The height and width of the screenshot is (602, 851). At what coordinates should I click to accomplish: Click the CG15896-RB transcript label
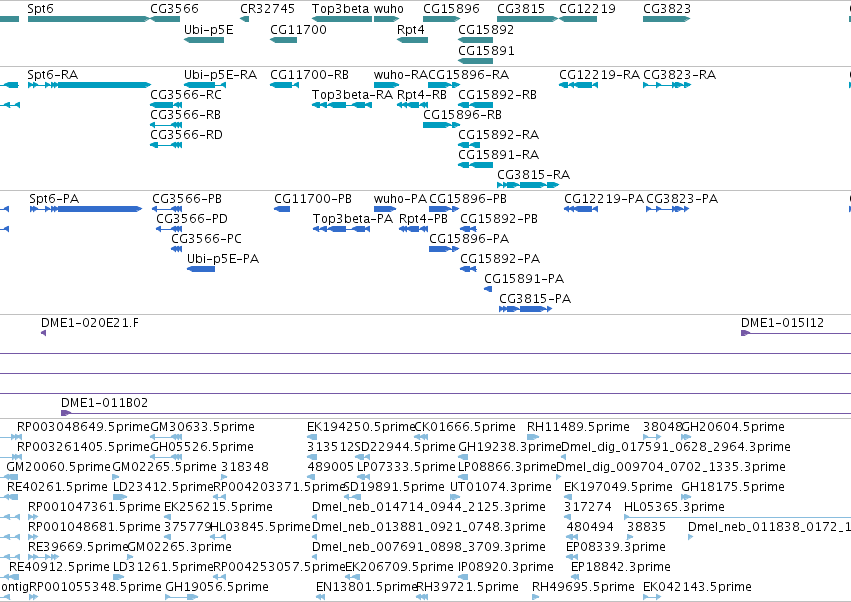[x=462, y=115]
